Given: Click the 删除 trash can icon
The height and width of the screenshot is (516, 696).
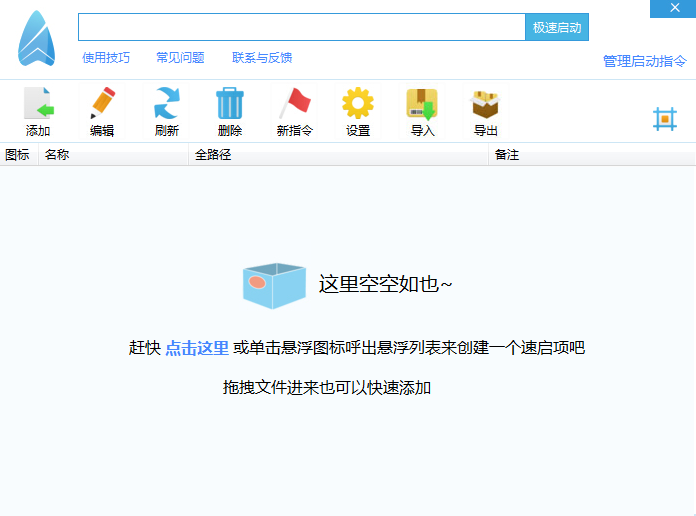Looking at the screenshot, I should point(229,103).
